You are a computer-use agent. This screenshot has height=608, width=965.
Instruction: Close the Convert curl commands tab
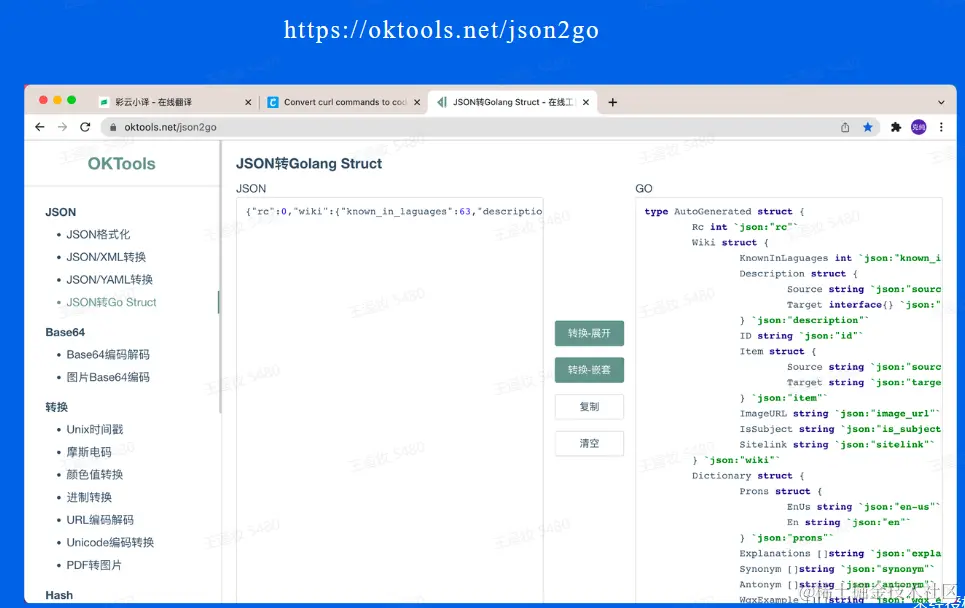coord(417,102)
